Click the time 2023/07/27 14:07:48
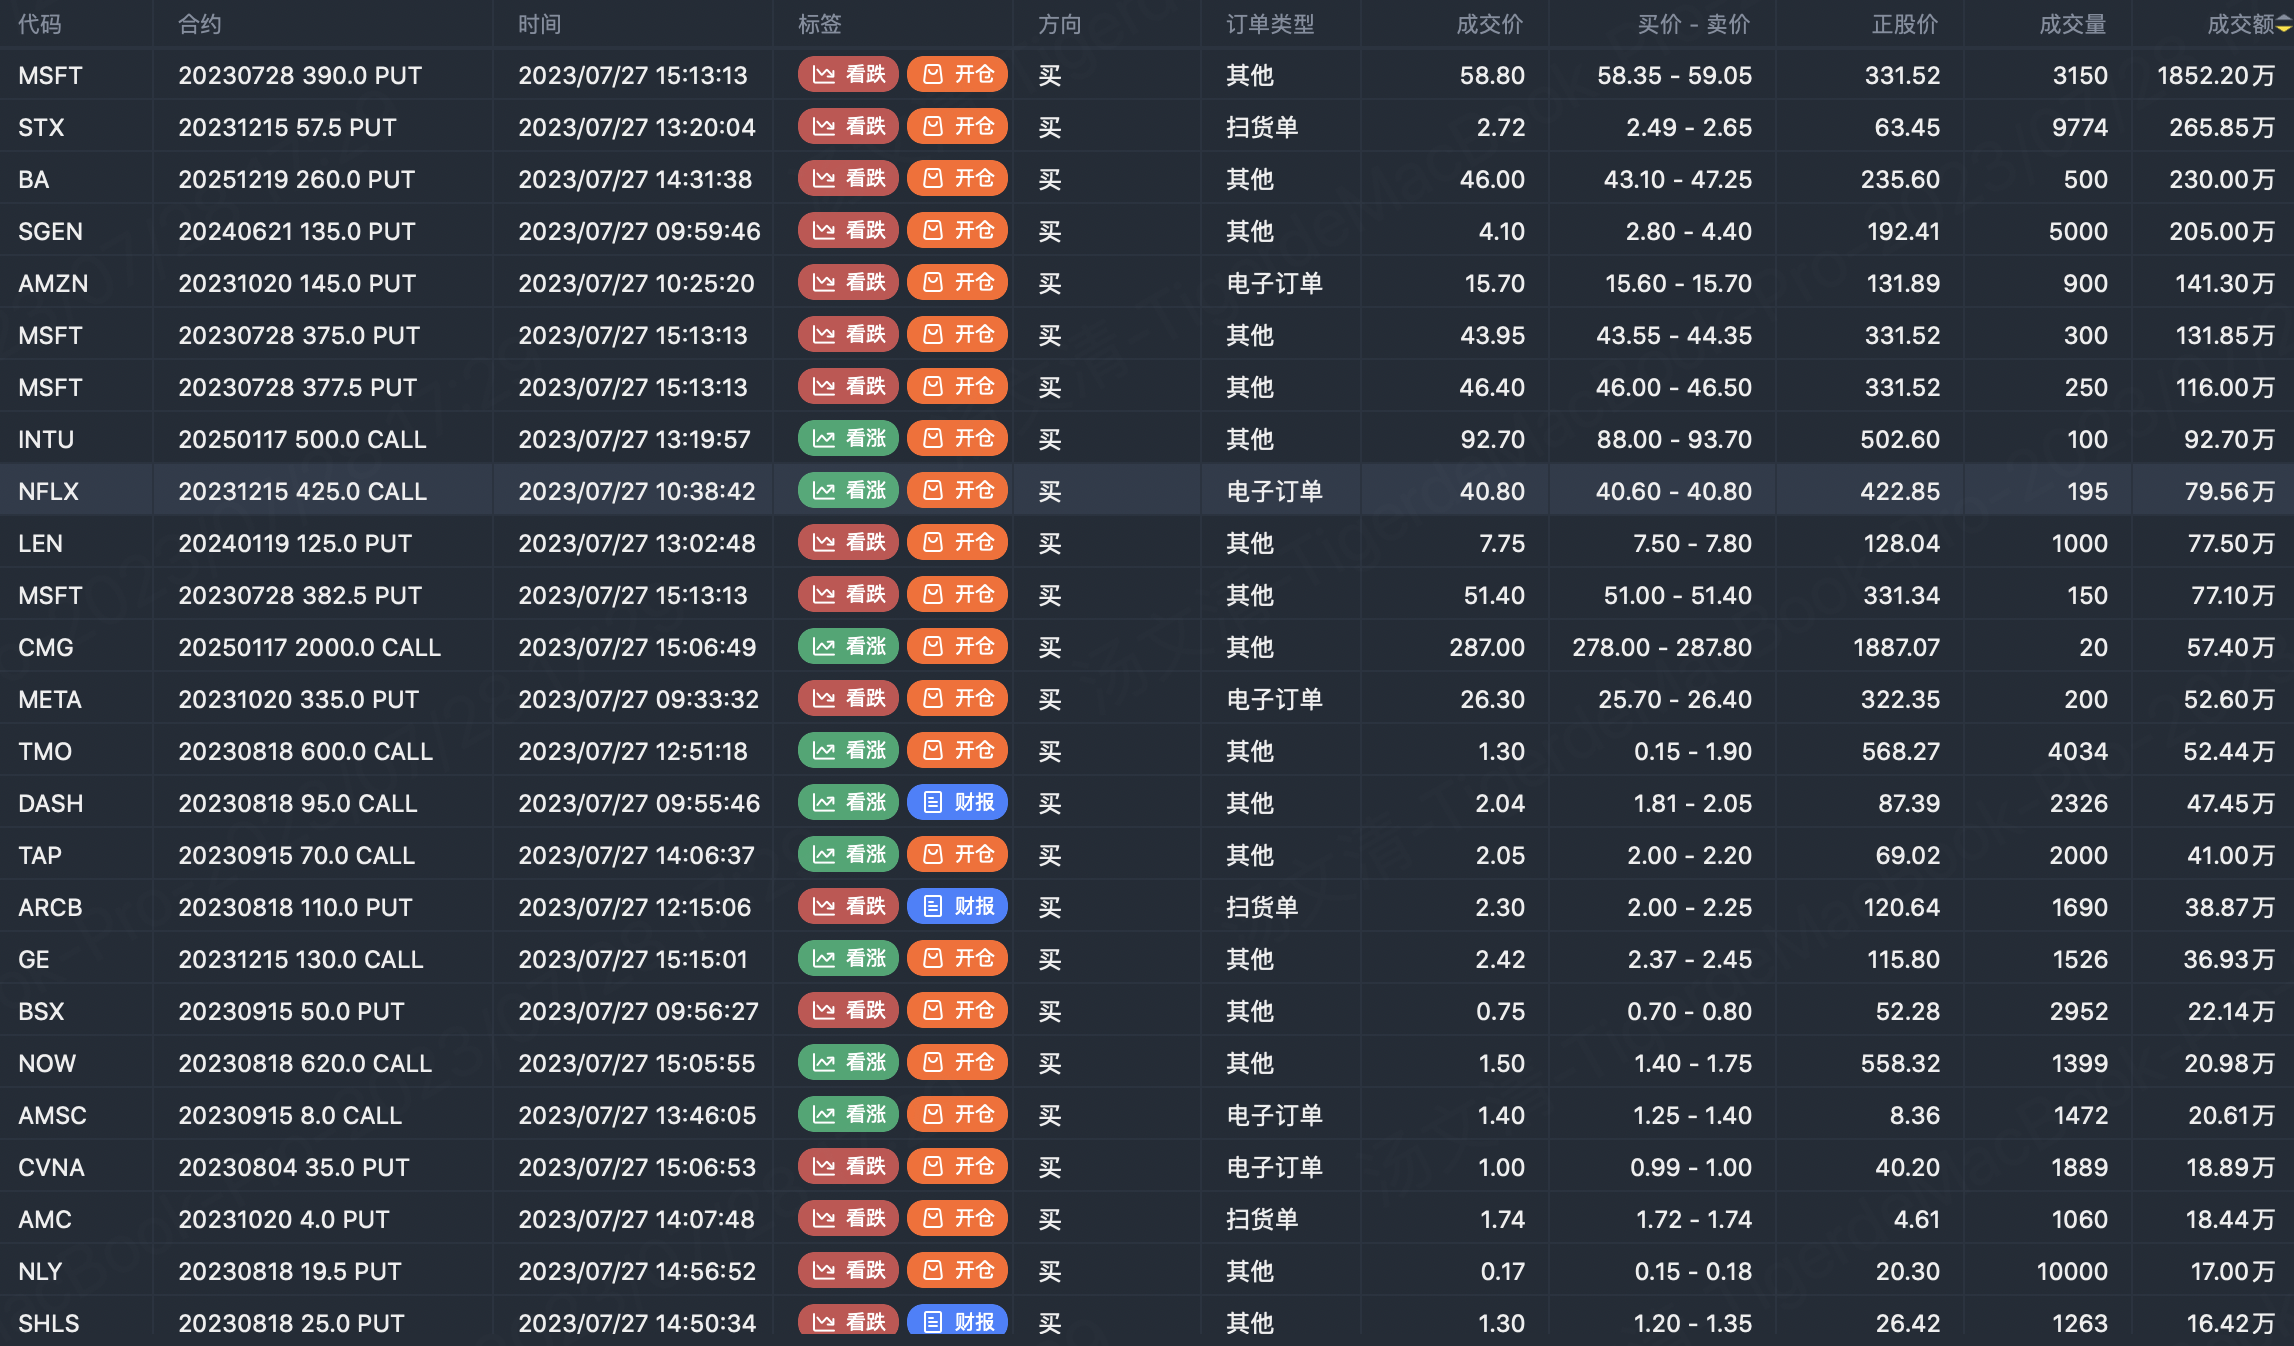 click(x=636, y=1219)
